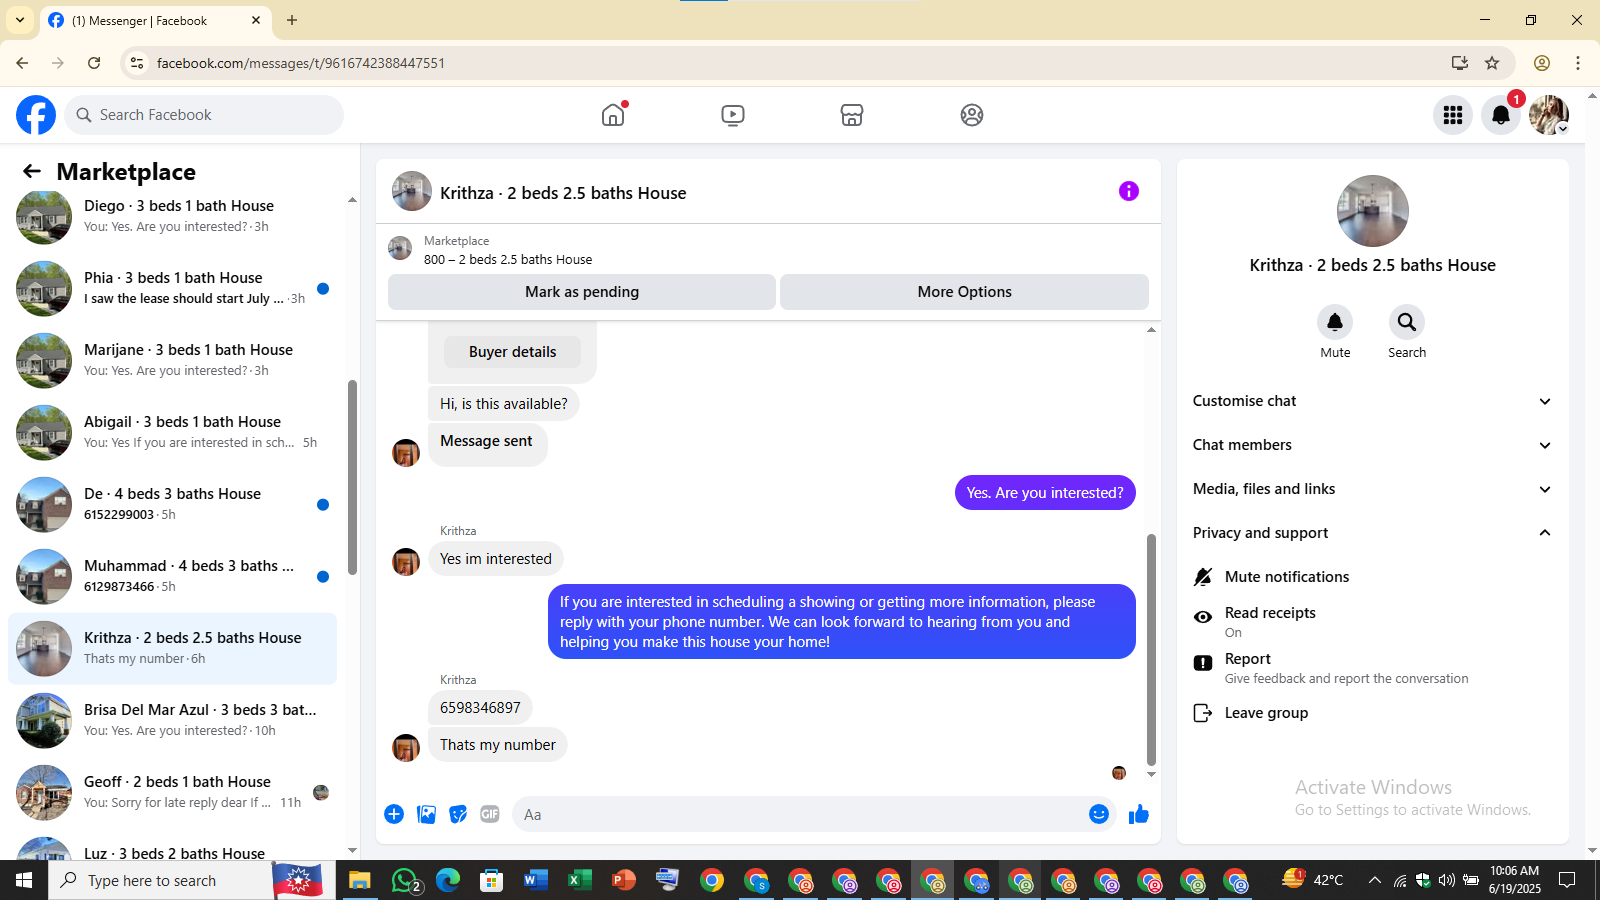This screenshot has width=1600, height=900.
Task: Open the Facebook Video tab icon
Action: 733,115
